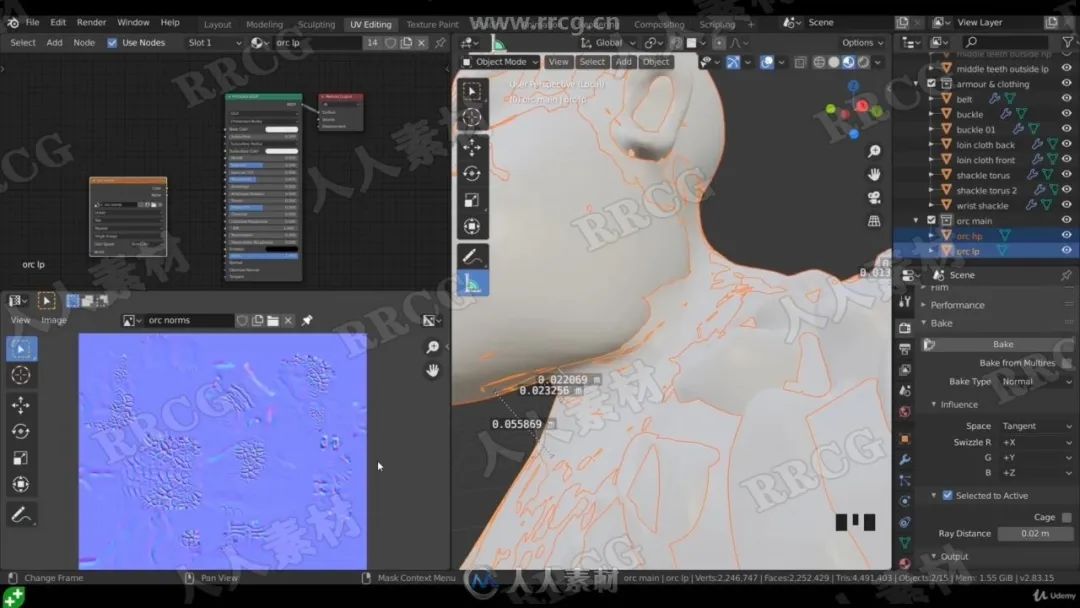1080x608 pixels.
Task: Select the Move tool in 3D viewport
Action: 472,147
